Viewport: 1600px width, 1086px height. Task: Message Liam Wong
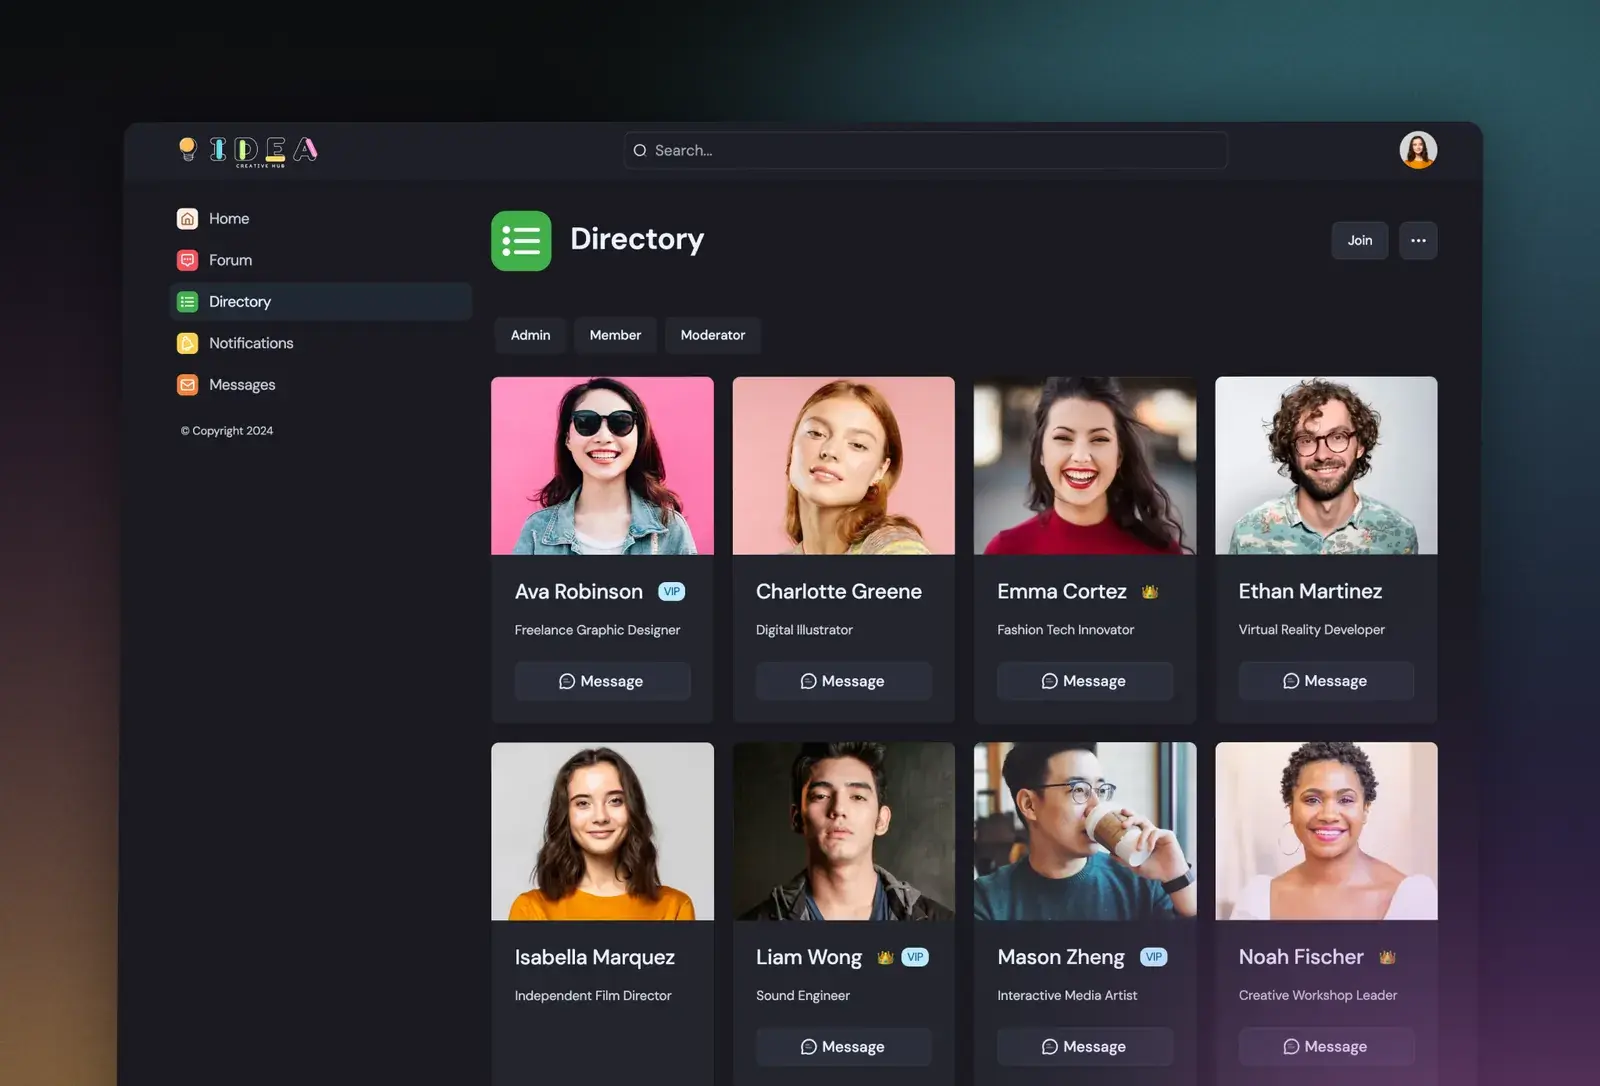(843, 1046)
